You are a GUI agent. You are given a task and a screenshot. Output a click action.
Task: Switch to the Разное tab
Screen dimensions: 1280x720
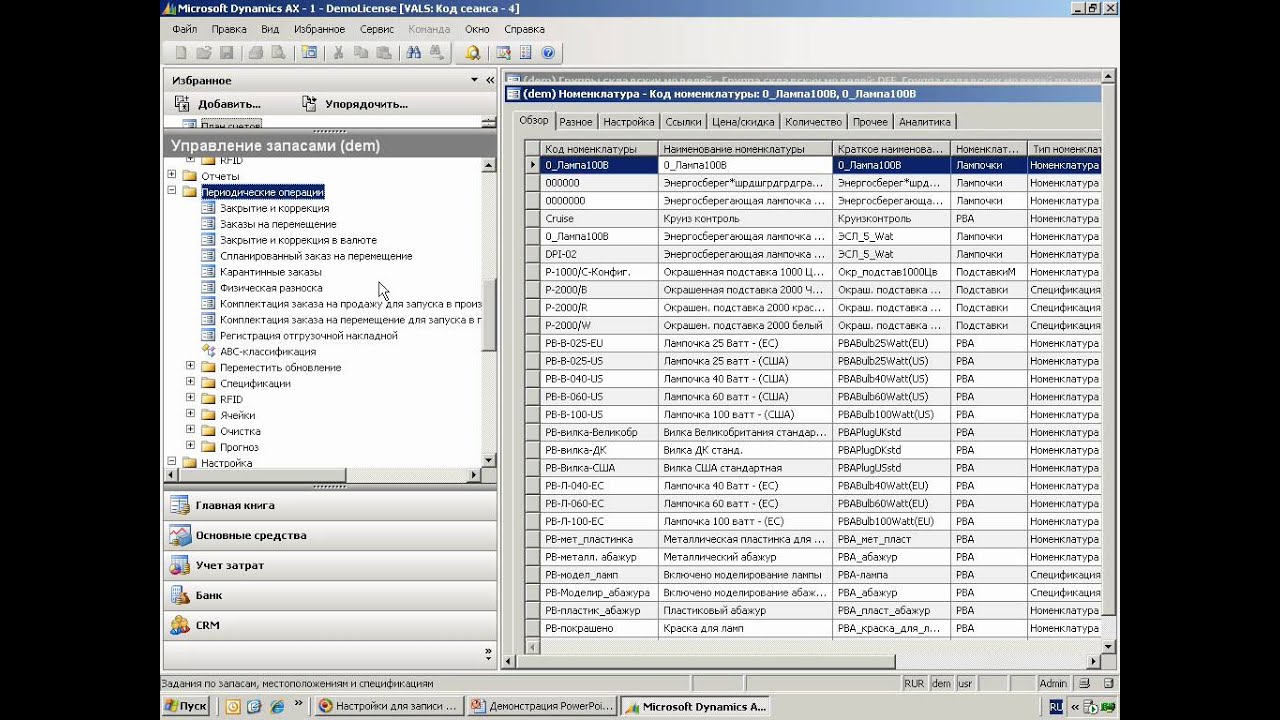pos(576,122)
